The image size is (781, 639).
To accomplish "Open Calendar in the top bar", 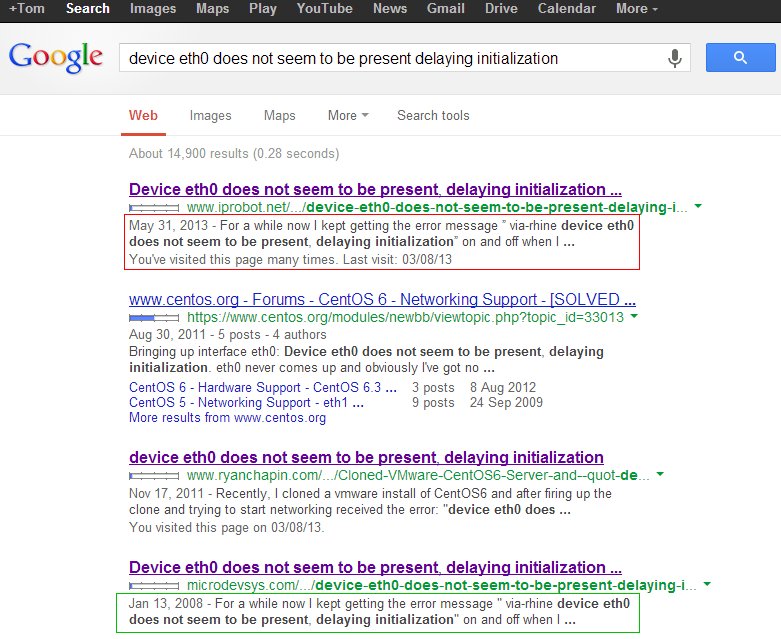I will click(566, 8).
